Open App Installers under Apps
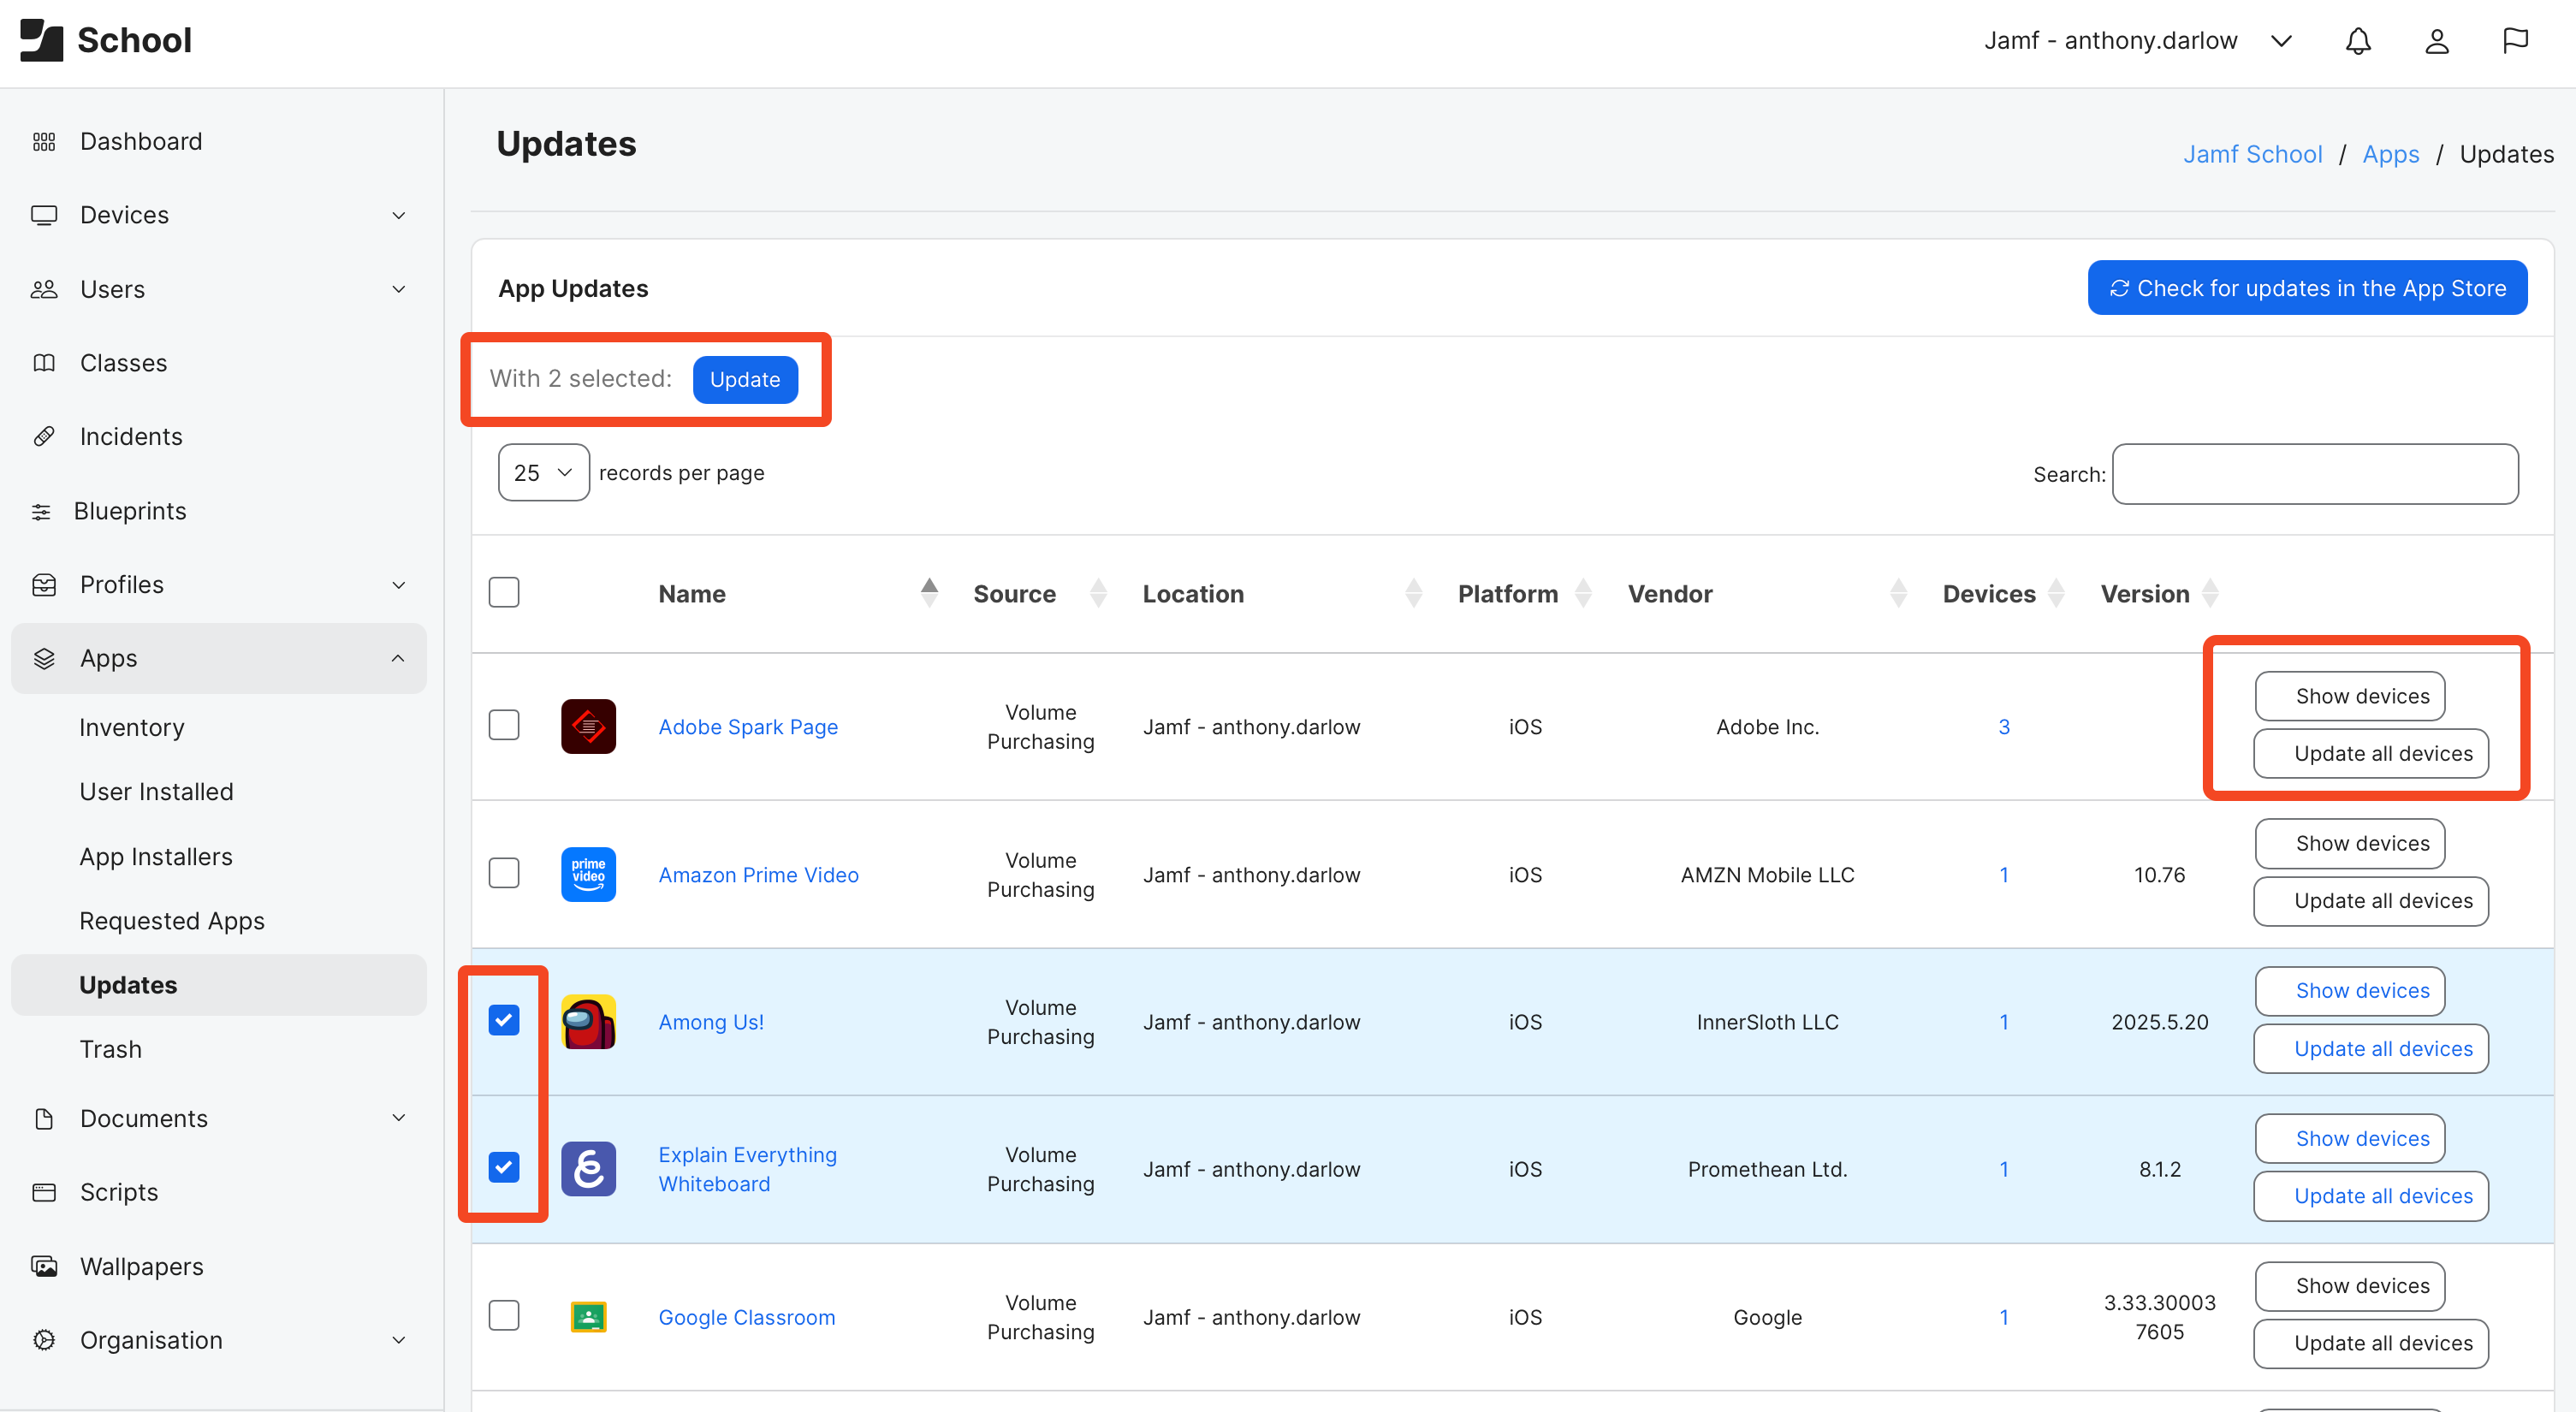The width and height of the screenshot is (2576, 1412). [156, 857]
